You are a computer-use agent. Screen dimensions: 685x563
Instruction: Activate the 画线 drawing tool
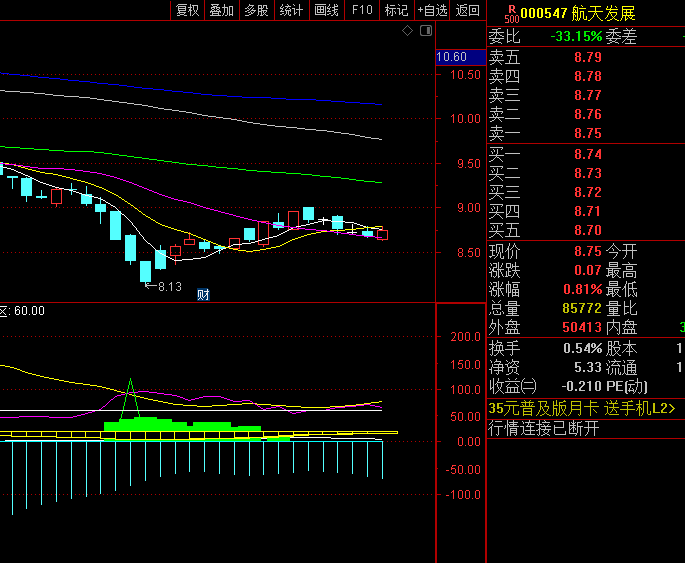tap(326, 10)
